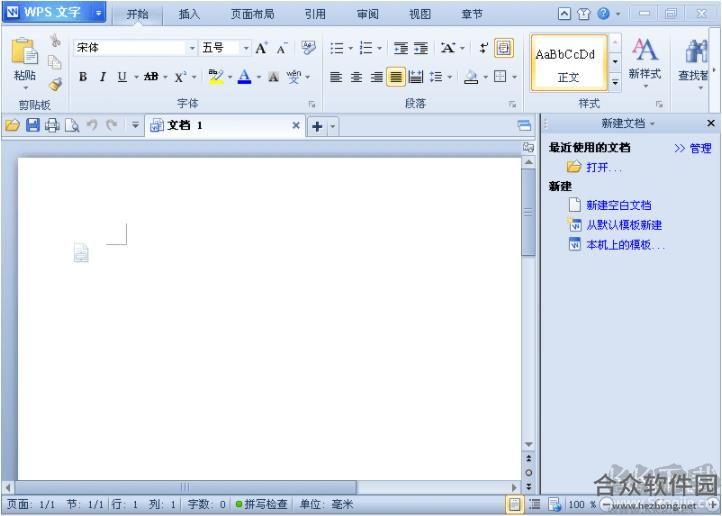
Task: Open the font color dropdown arrow
Action: tap(259, 77)
